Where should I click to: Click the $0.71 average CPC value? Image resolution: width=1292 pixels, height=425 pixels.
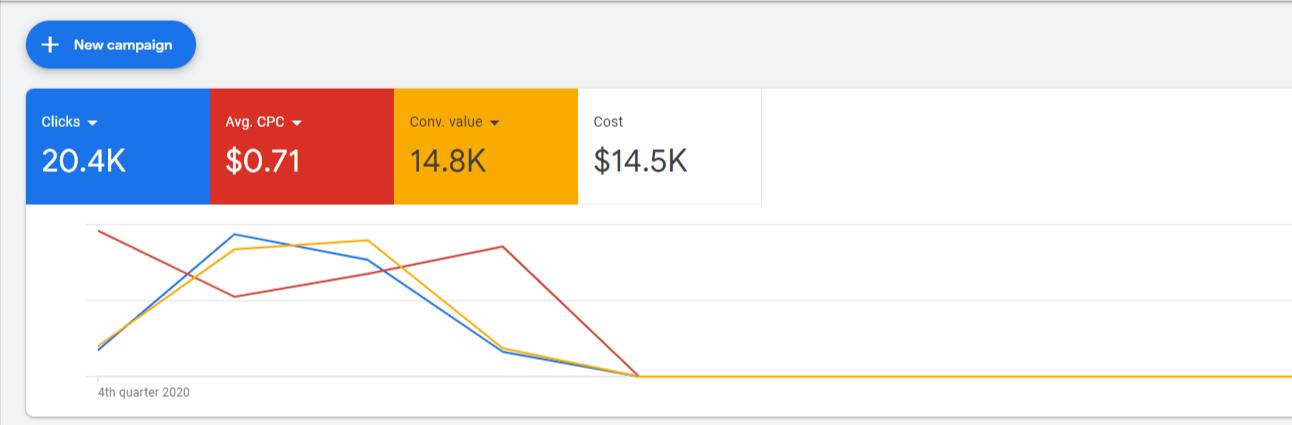point(263,161)
